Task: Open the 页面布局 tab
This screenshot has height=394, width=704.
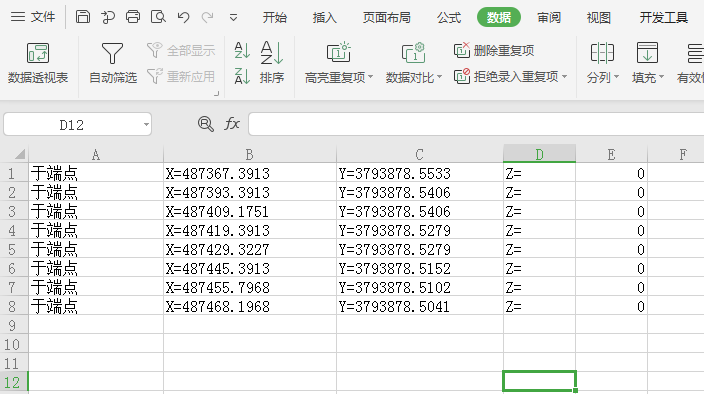Action: pos(387,18)
